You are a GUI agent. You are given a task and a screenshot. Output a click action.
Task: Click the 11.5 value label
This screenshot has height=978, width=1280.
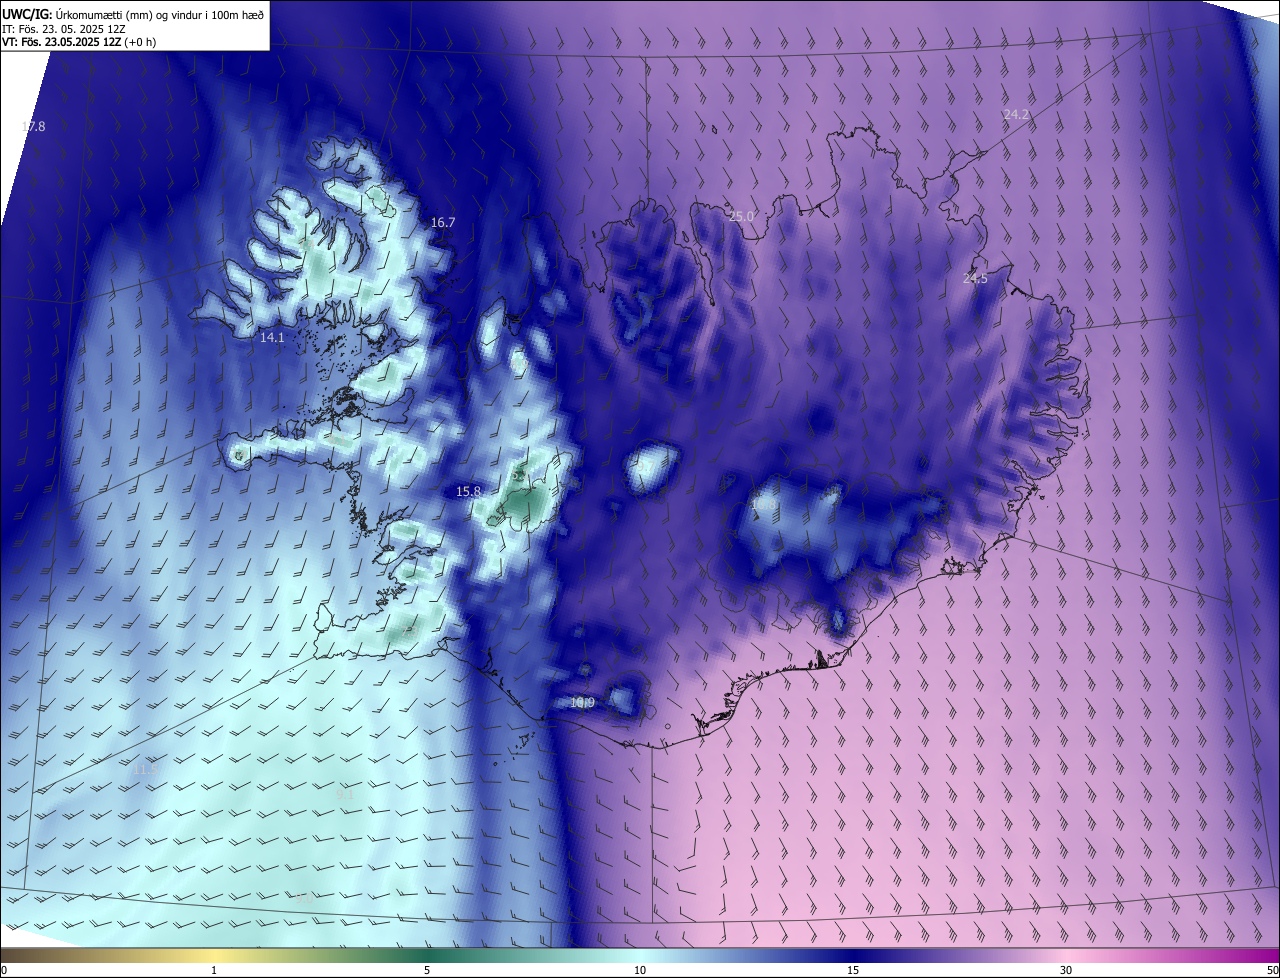pyautogui.click(x=146, y=770)
